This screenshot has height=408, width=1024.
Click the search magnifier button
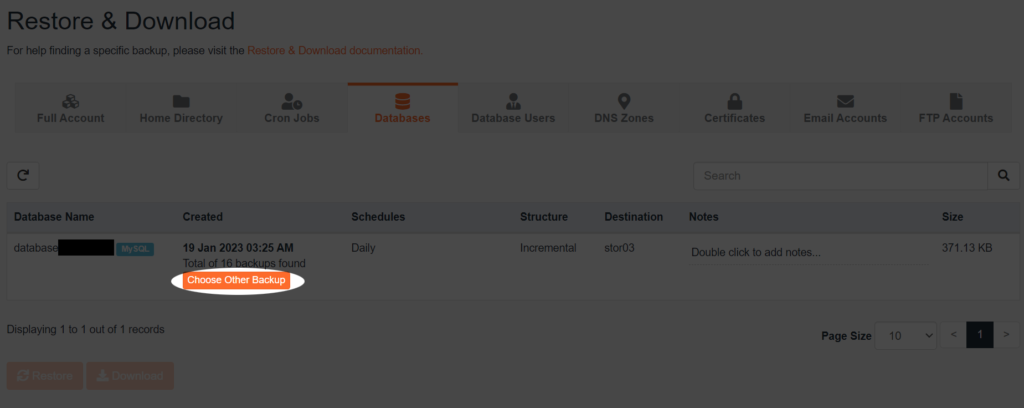coord(1003,176)
